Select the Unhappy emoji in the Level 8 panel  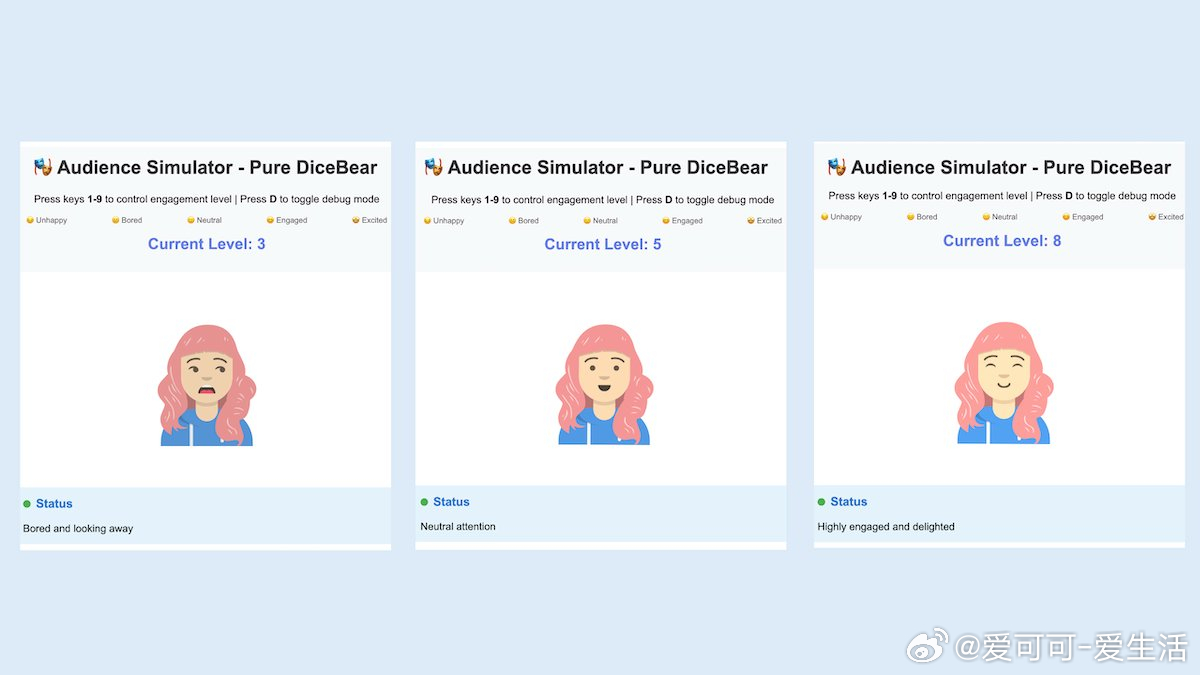coord(825,217)
